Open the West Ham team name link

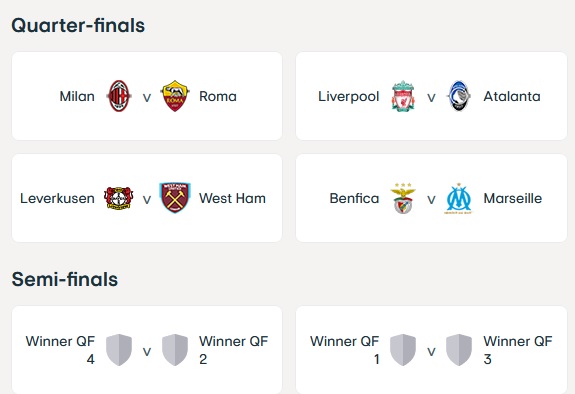point(232,198)
